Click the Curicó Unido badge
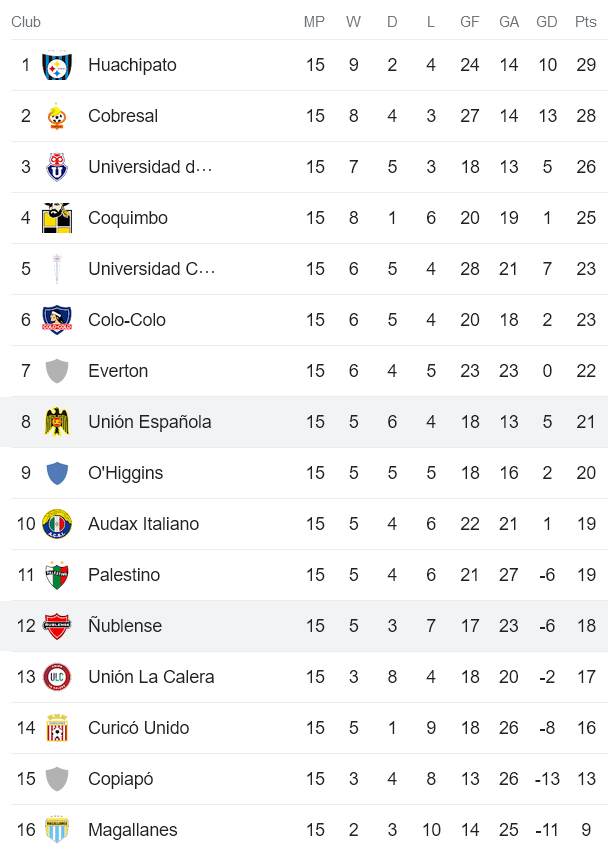Viewport: 608px width, 852px height. point(57,727)
